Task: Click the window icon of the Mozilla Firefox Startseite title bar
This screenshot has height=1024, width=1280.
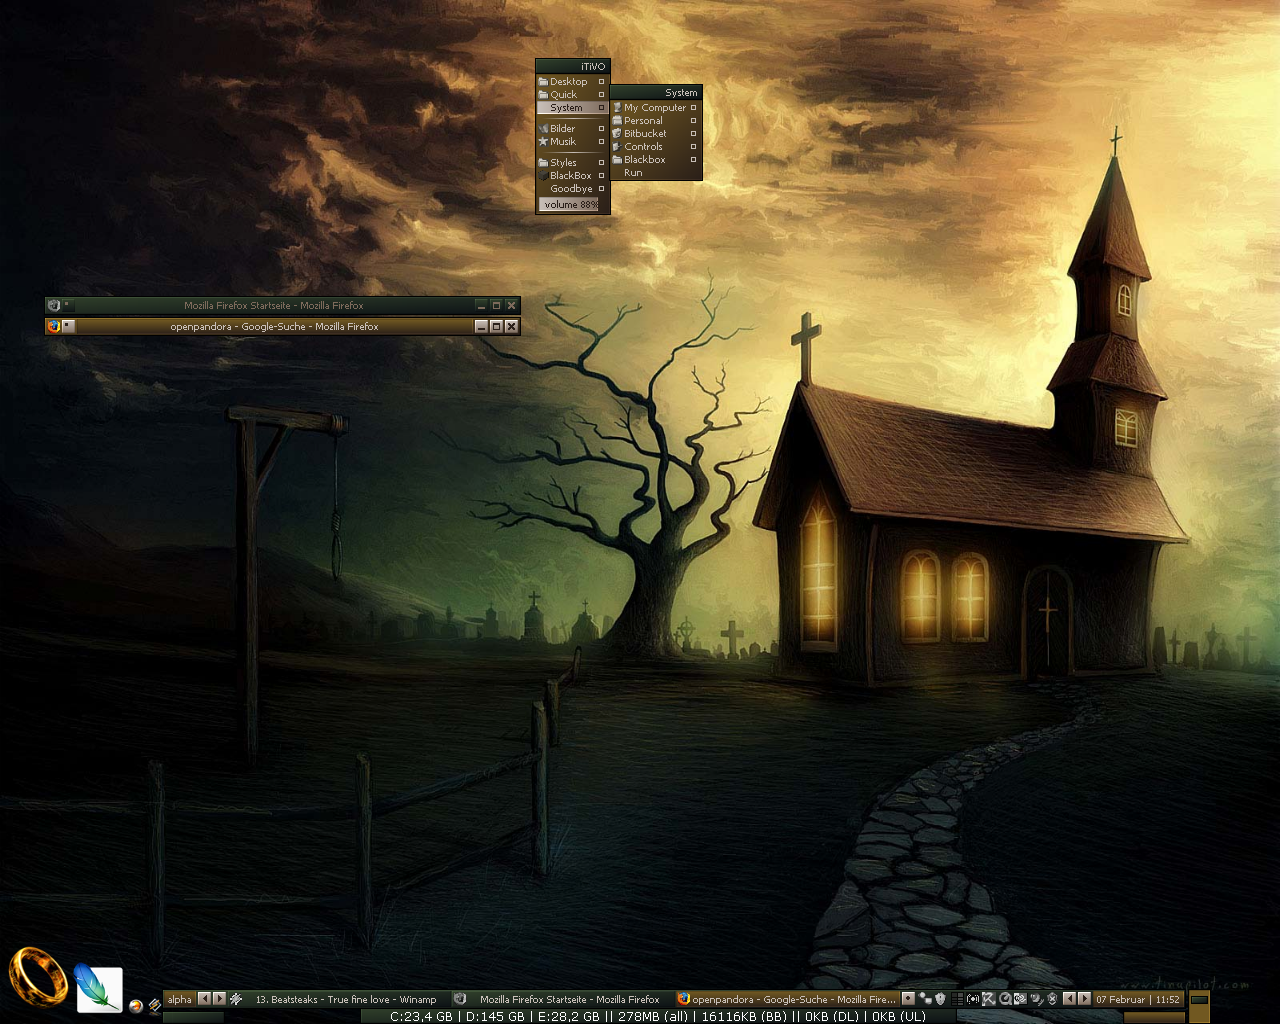Action: point(53,305)
